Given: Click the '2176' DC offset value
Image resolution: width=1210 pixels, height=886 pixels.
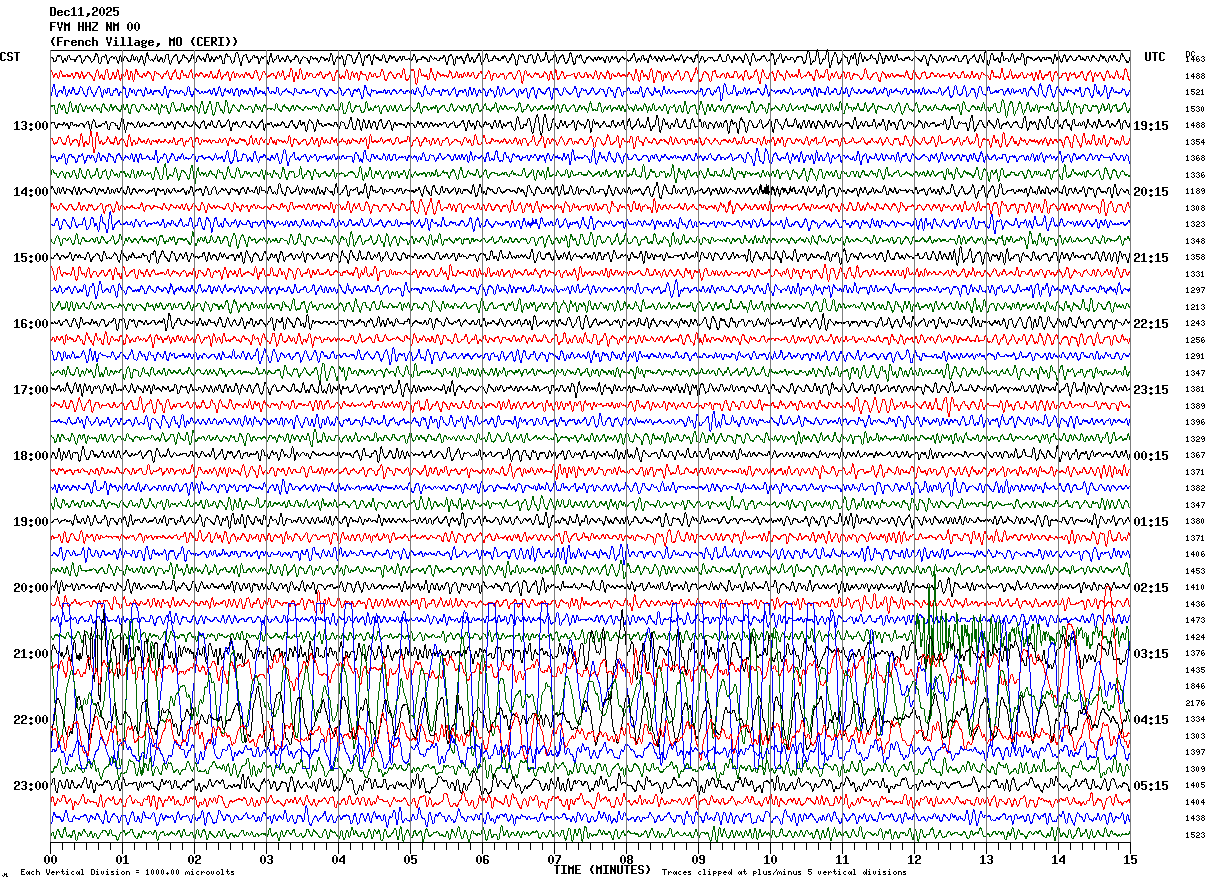Looking at the screenshot, I should tap(1195, 703).
